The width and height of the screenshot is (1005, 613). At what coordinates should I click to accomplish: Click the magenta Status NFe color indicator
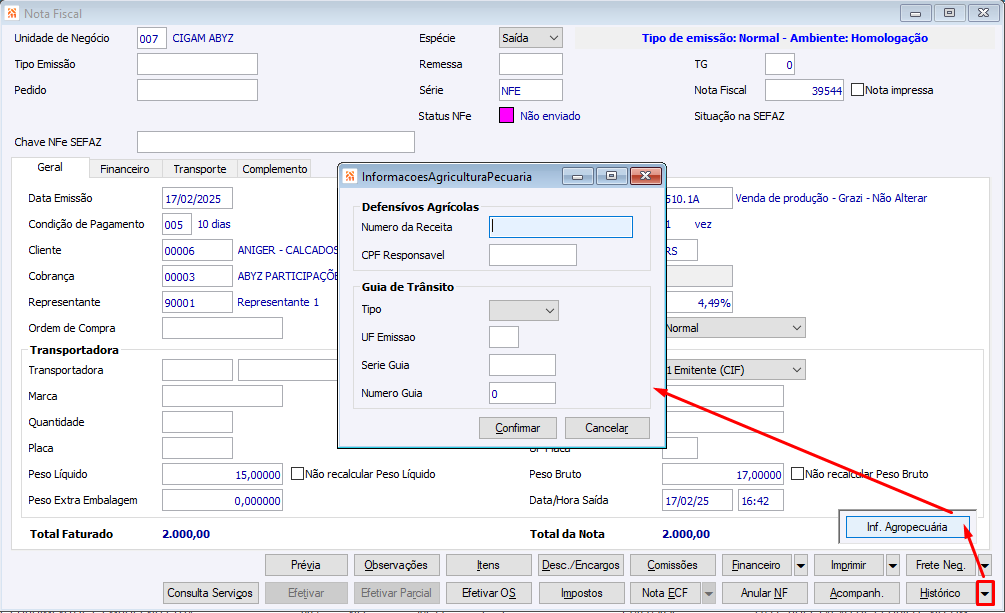506,115
